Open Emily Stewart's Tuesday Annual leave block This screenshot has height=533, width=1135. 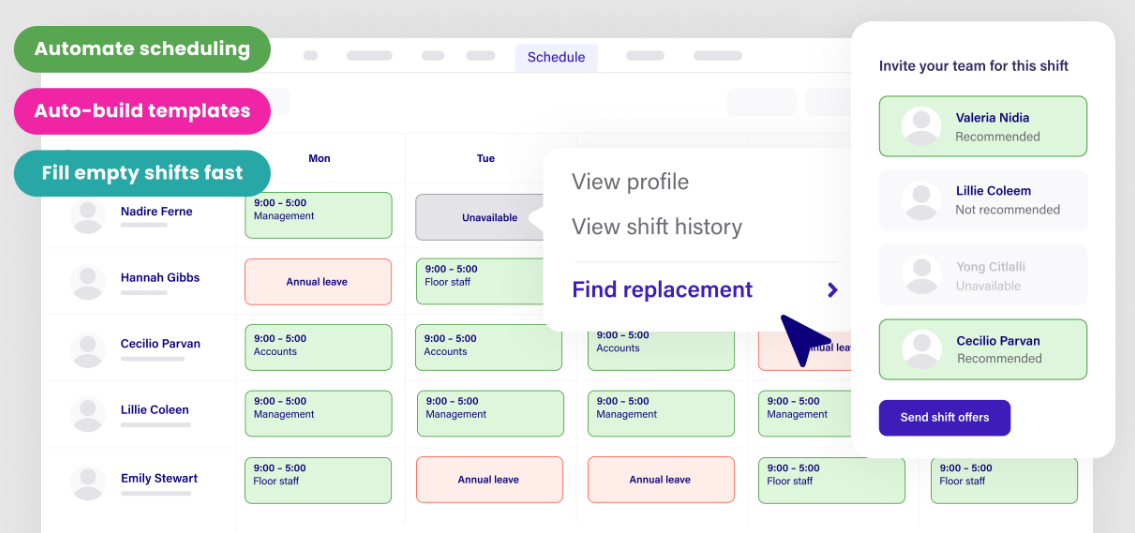point(489,479)
